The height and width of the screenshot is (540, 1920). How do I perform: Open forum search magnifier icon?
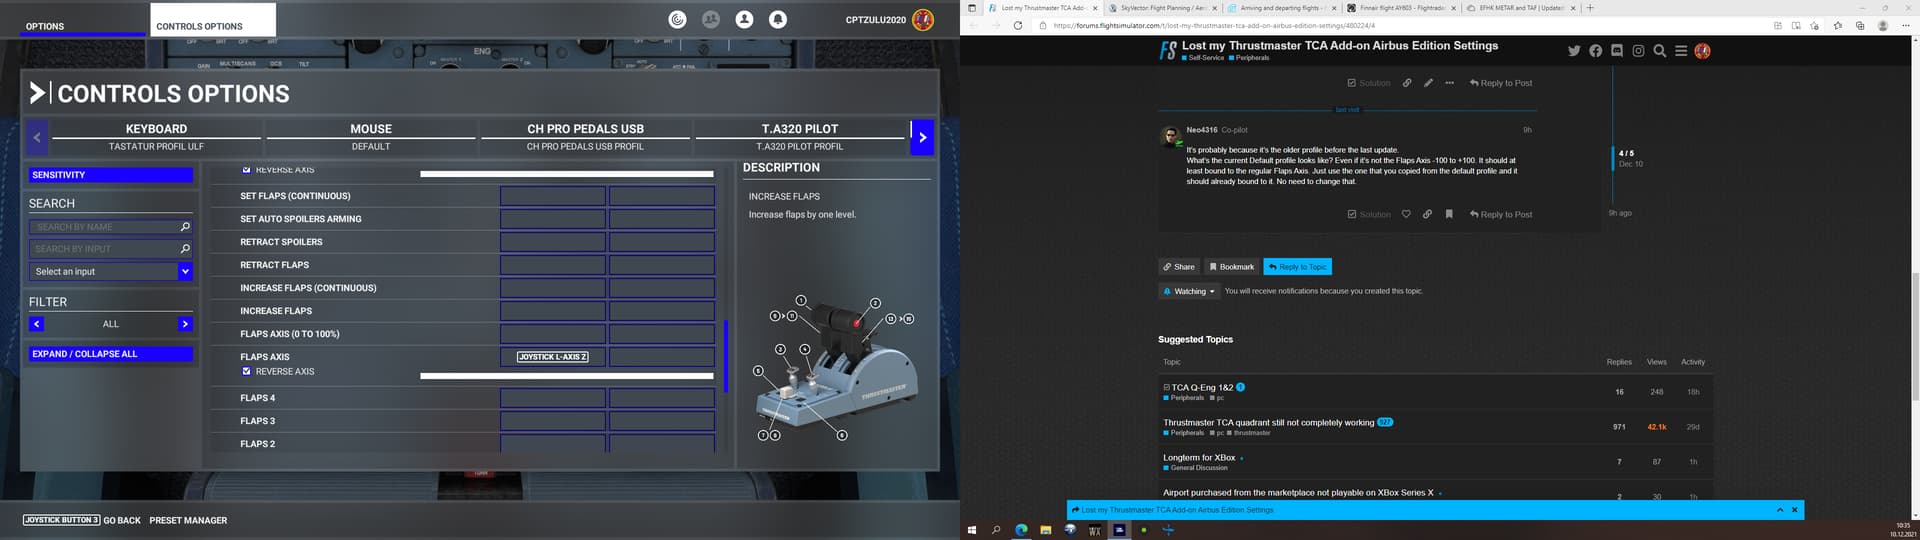tap(1659, 51)
